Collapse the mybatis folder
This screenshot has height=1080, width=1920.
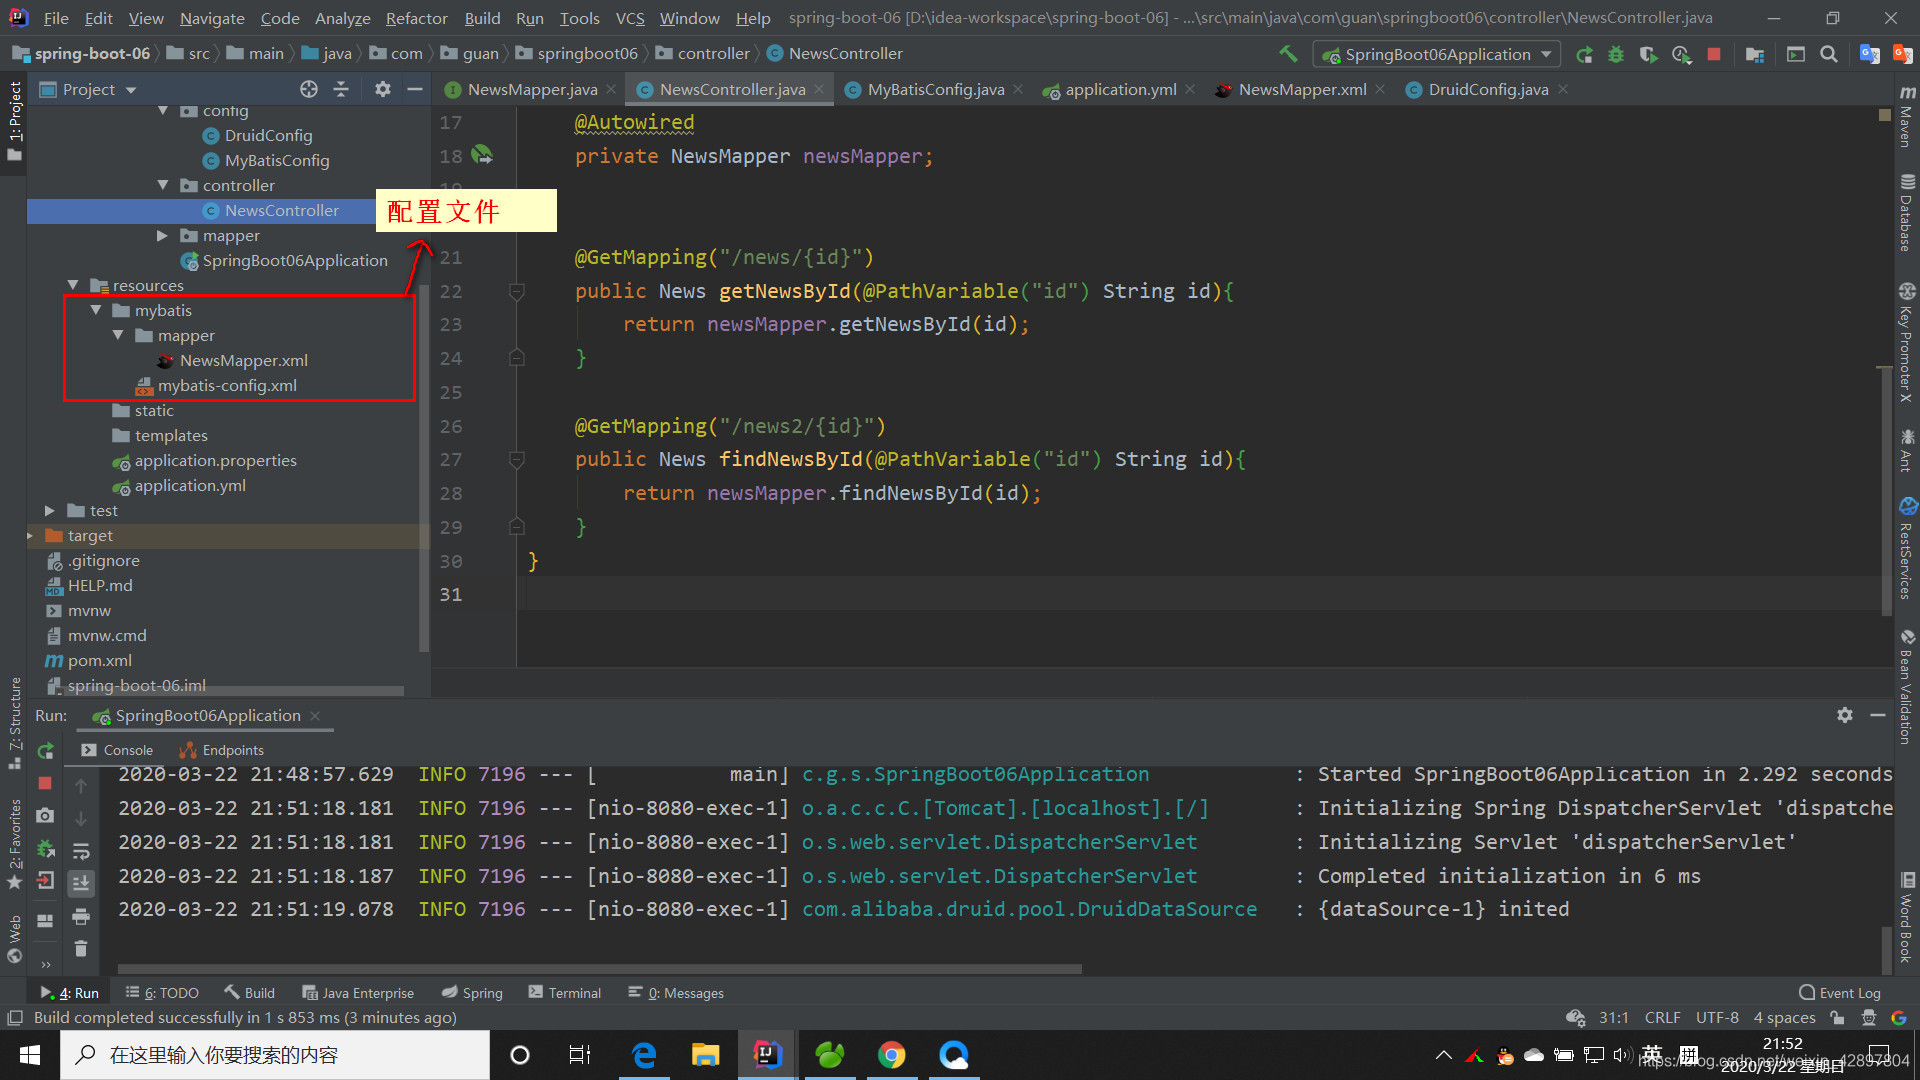pyautogui.click(x=96, y=311)
